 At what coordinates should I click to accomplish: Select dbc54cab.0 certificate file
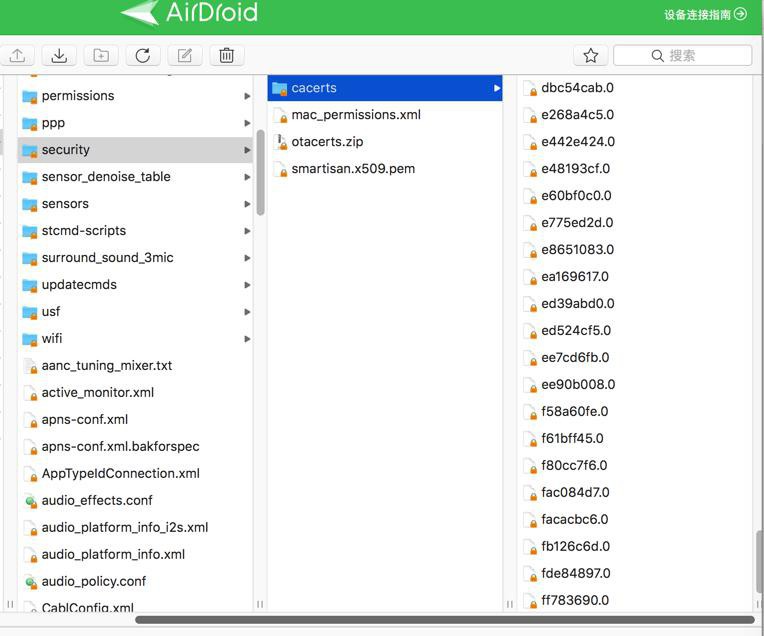click(635, 88)
